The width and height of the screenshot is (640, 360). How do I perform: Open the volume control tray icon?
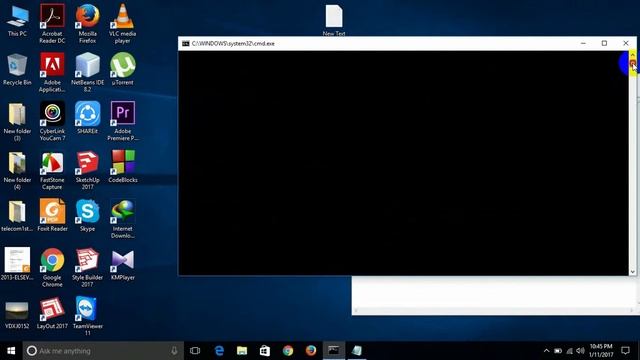(580, 351)
